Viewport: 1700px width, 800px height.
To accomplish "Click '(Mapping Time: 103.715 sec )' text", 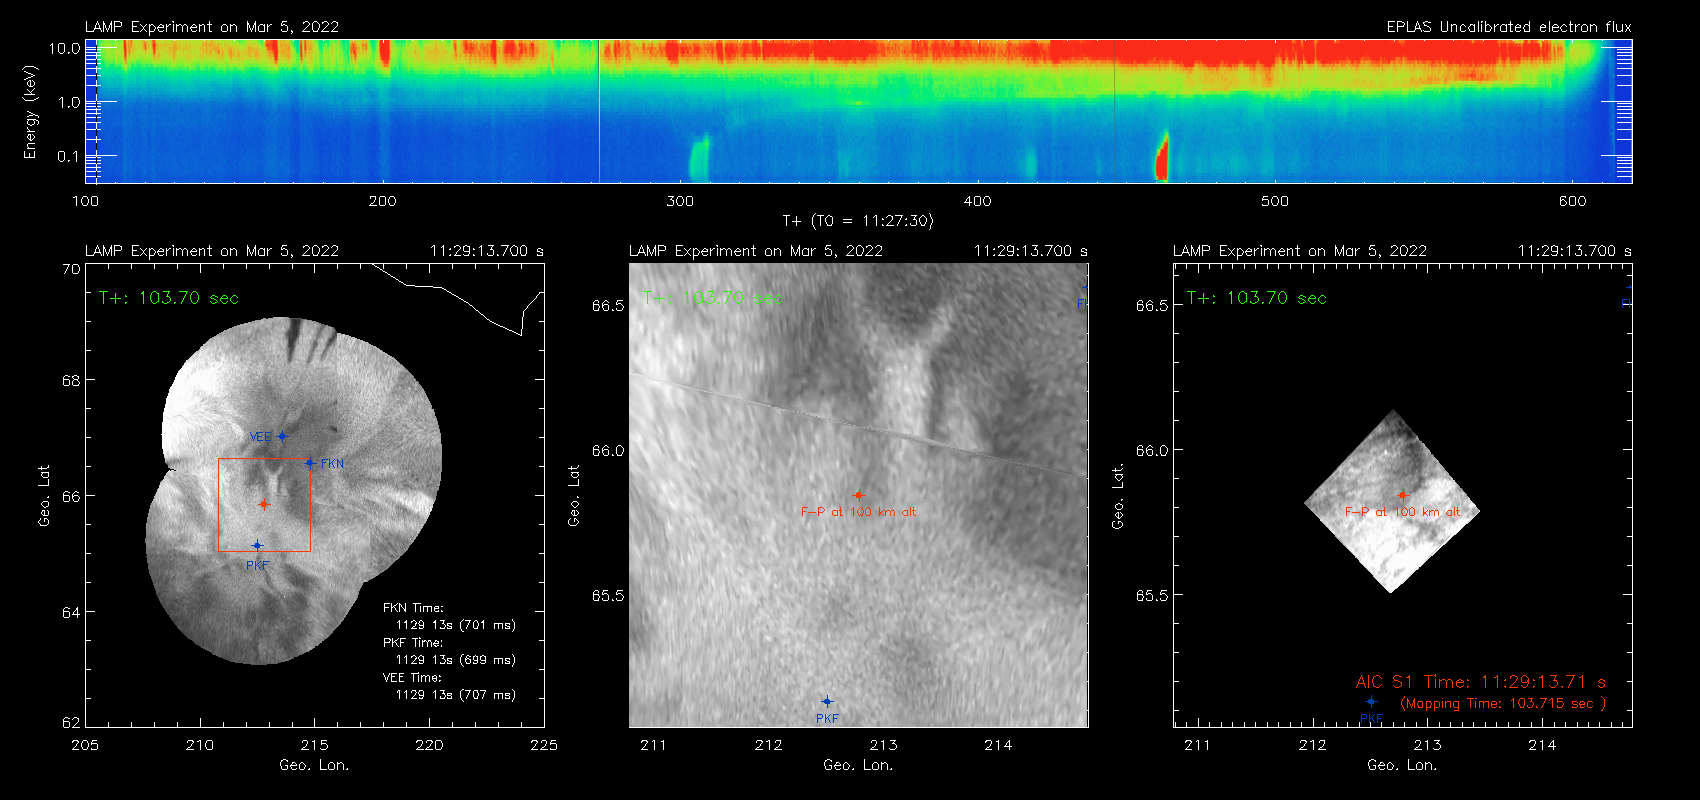I will (x=1503, y=704).
